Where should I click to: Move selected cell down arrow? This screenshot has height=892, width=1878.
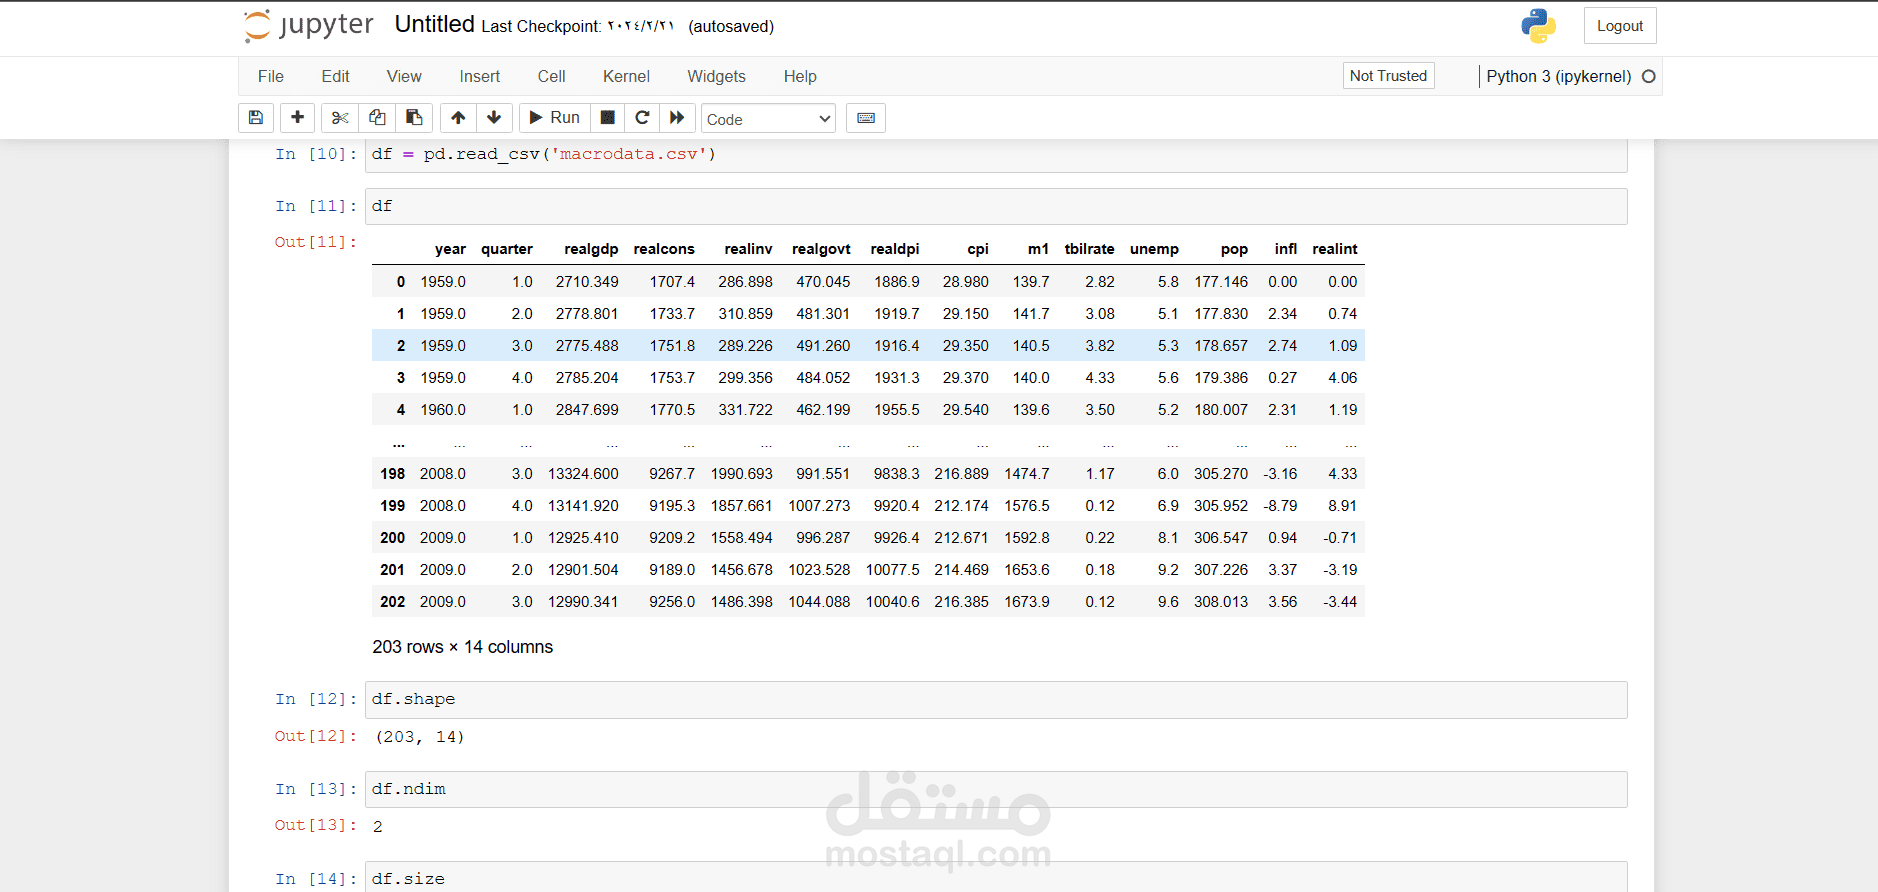tap(494, 118)
